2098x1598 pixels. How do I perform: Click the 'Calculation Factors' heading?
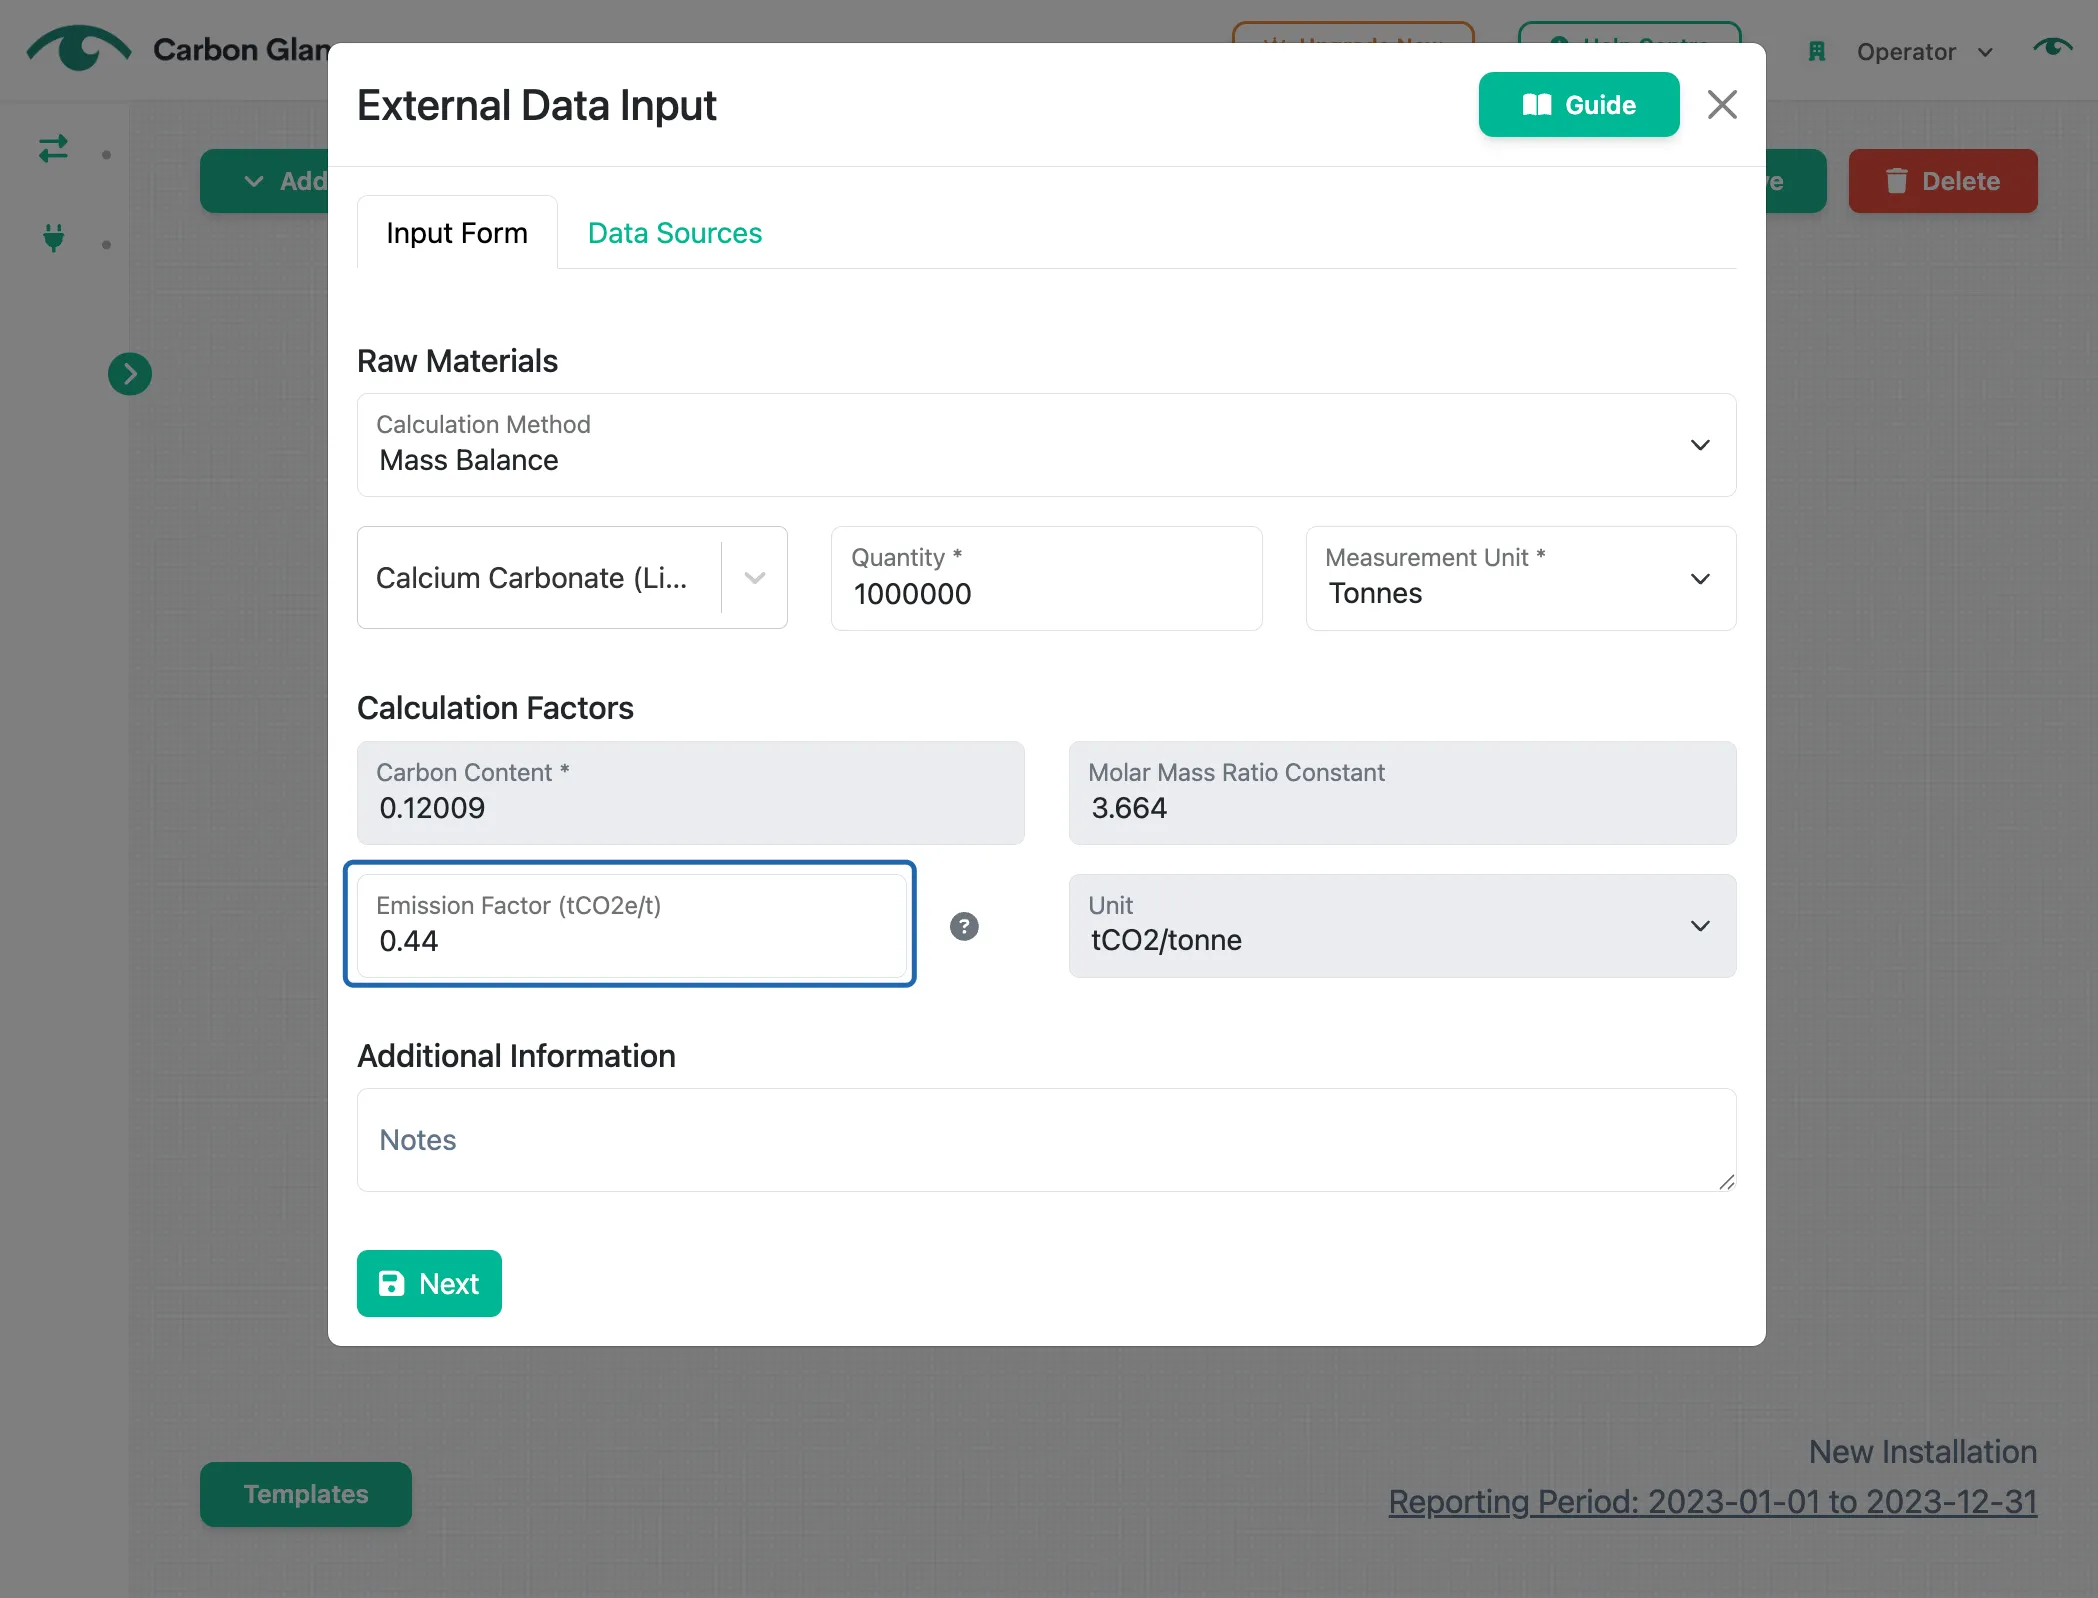tap(495, 708)
